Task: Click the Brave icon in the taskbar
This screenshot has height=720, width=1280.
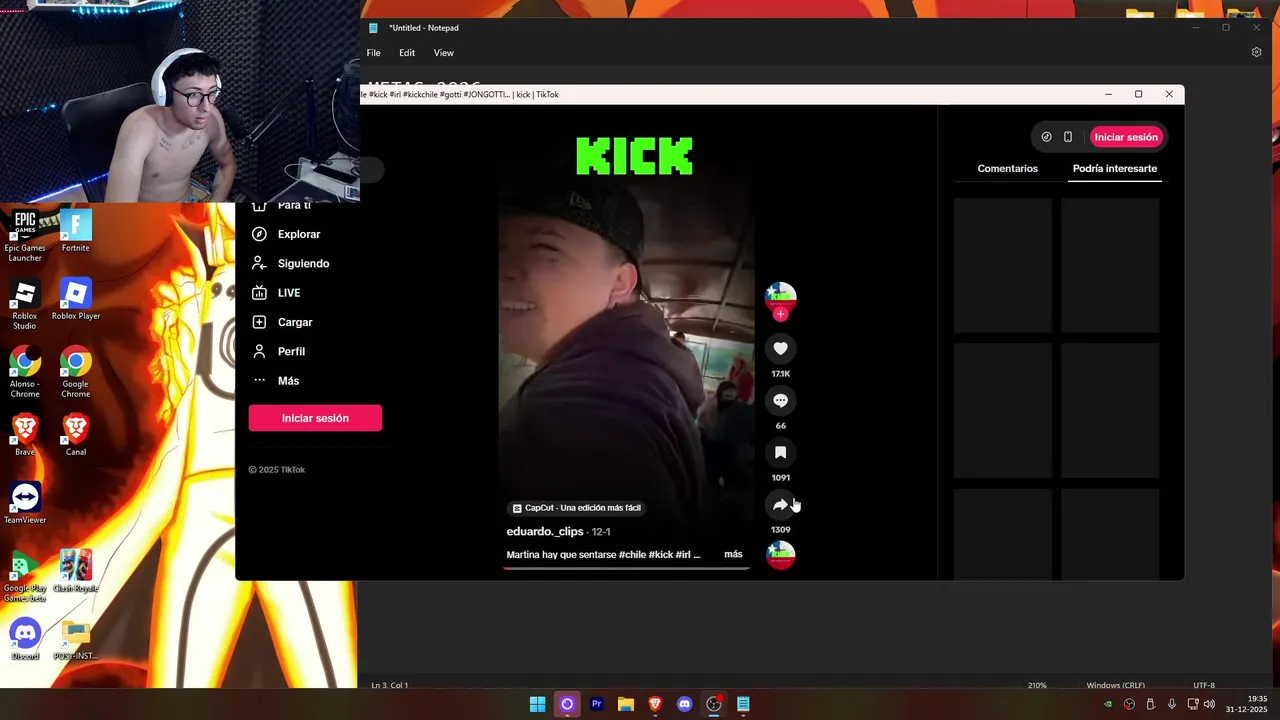Action: tap(655, 704)
